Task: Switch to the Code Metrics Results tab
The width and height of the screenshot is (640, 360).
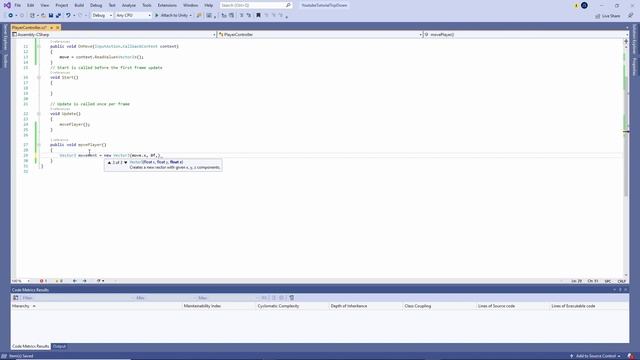Action: coord(31,347)
